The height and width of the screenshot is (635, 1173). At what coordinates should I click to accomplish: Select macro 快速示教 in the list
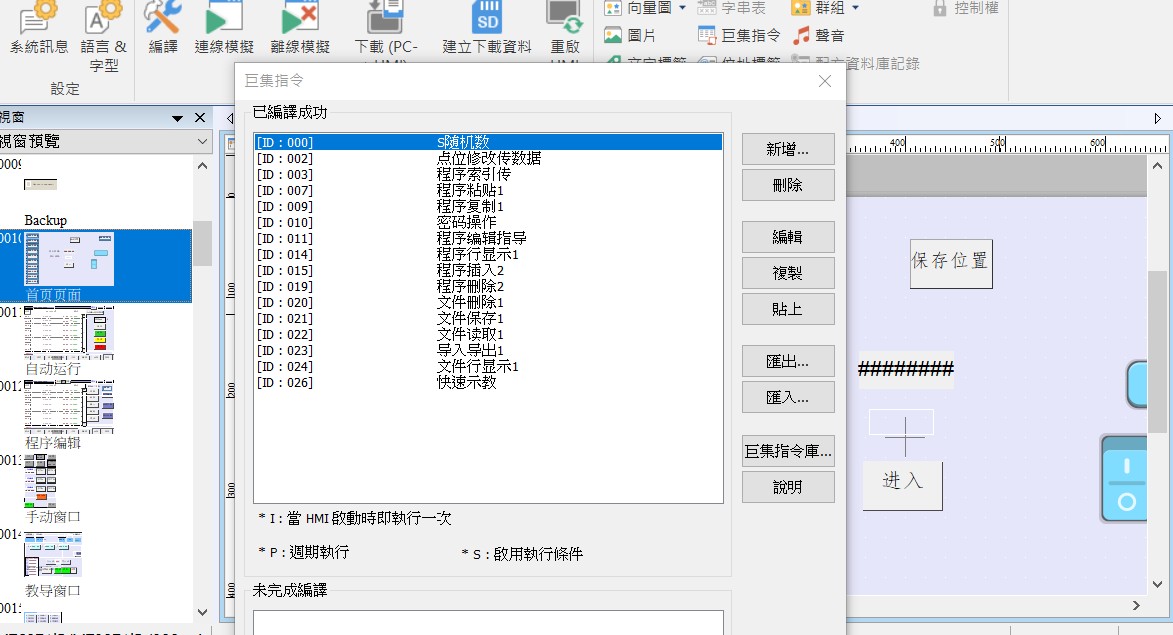(x=466, y=382)
